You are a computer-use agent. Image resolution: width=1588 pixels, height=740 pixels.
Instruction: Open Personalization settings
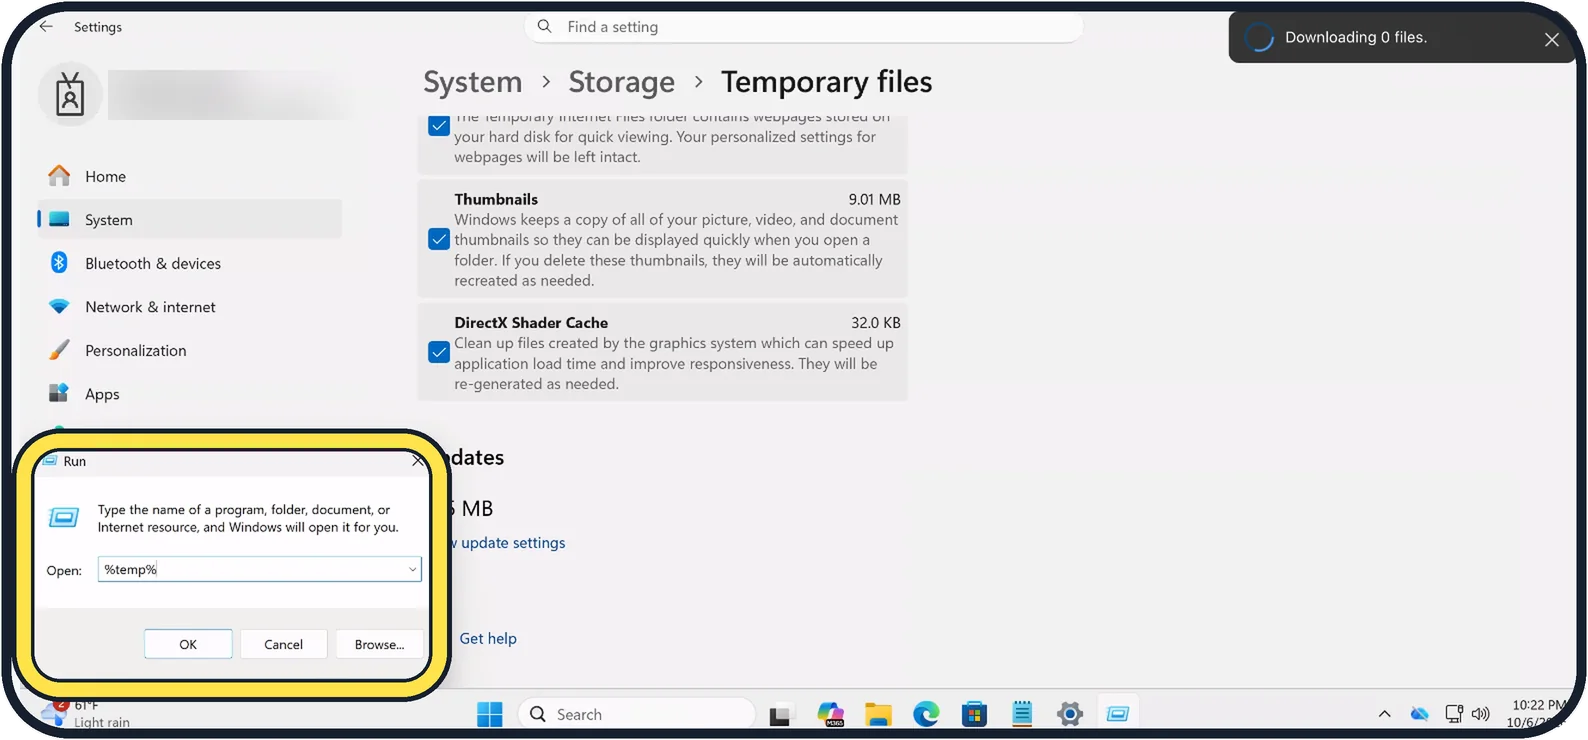pos(190,350)
